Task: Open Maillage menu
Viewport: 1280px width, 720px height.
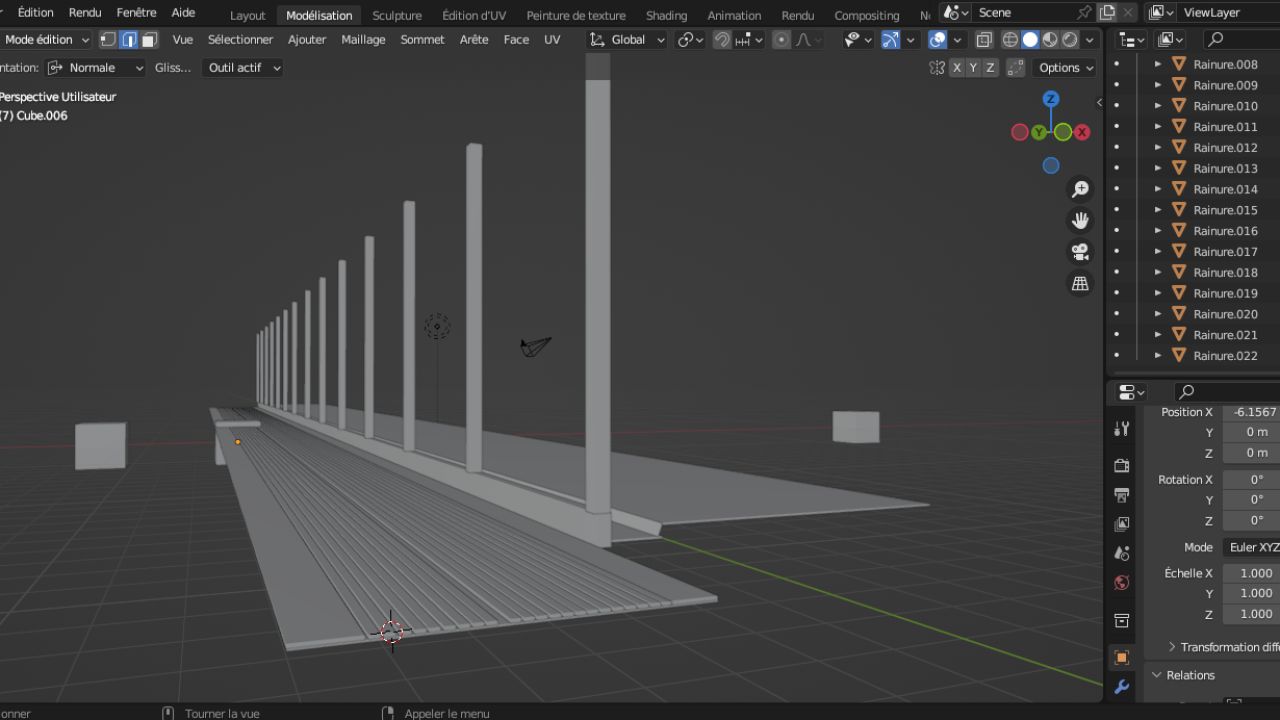Action: pos(363,40)
